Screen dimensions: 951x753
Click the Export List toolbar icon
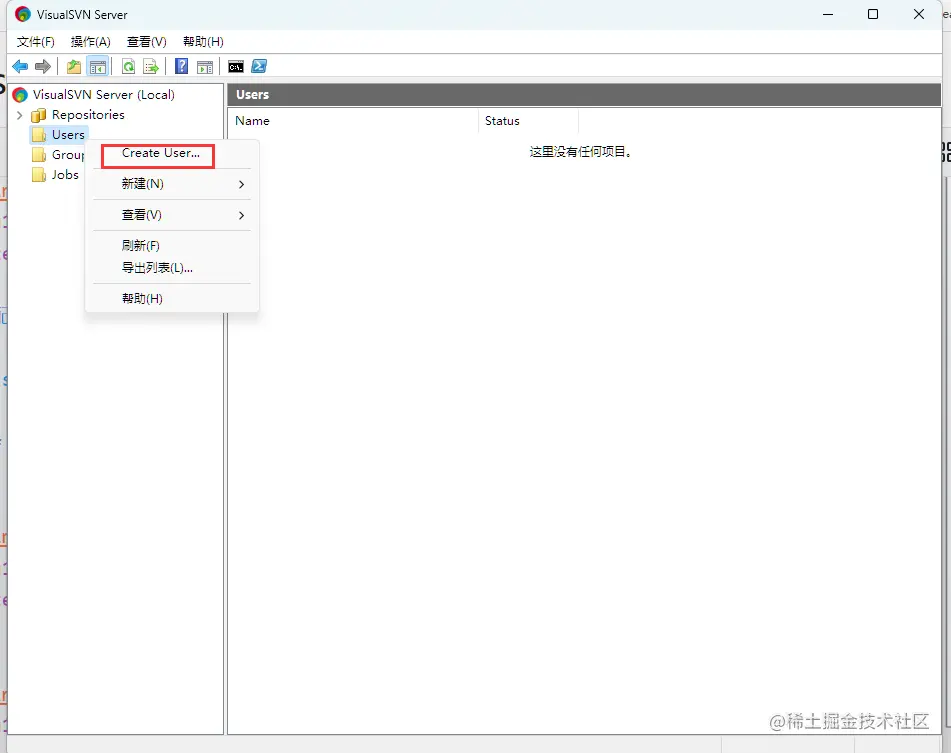pos(150,67)
